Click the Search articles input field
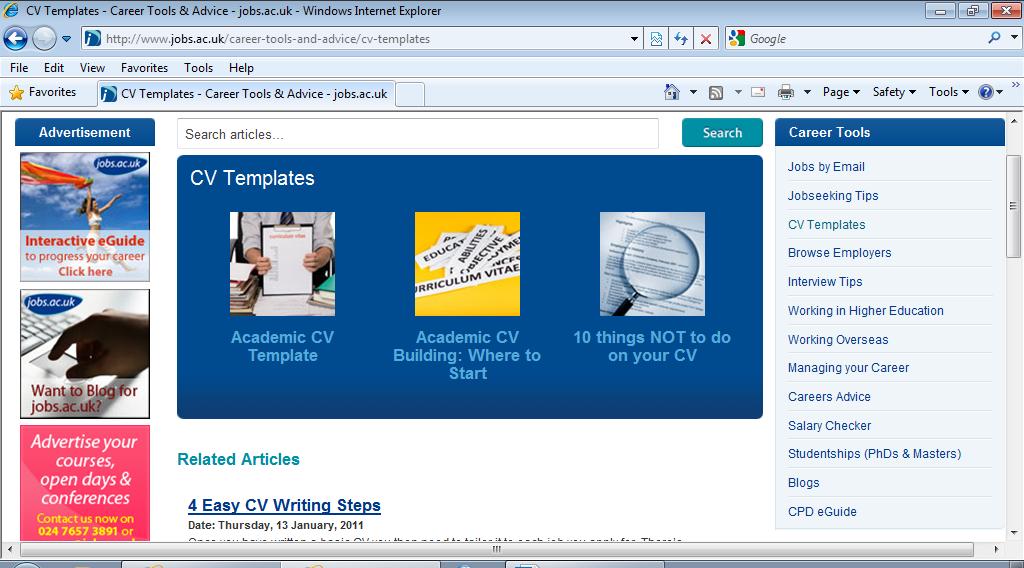 418,134
